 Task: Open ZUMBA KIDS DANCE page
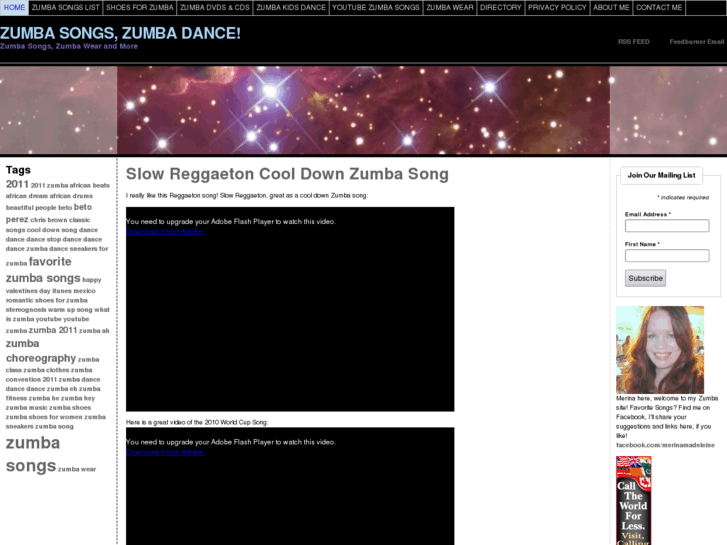pos(291,7)
